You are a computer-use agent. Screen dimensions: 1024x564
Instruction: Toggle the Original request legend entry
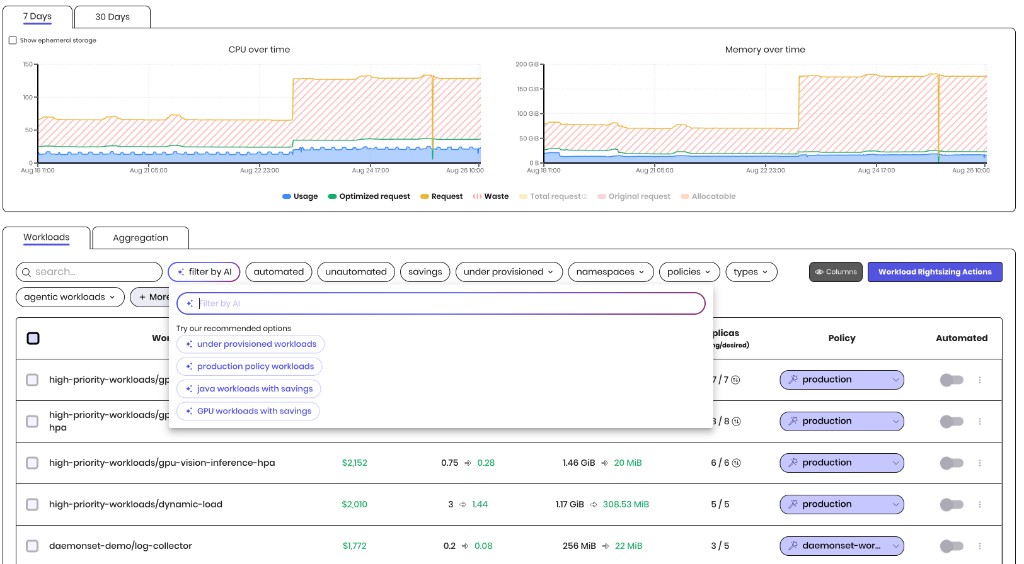coord(633,196)
